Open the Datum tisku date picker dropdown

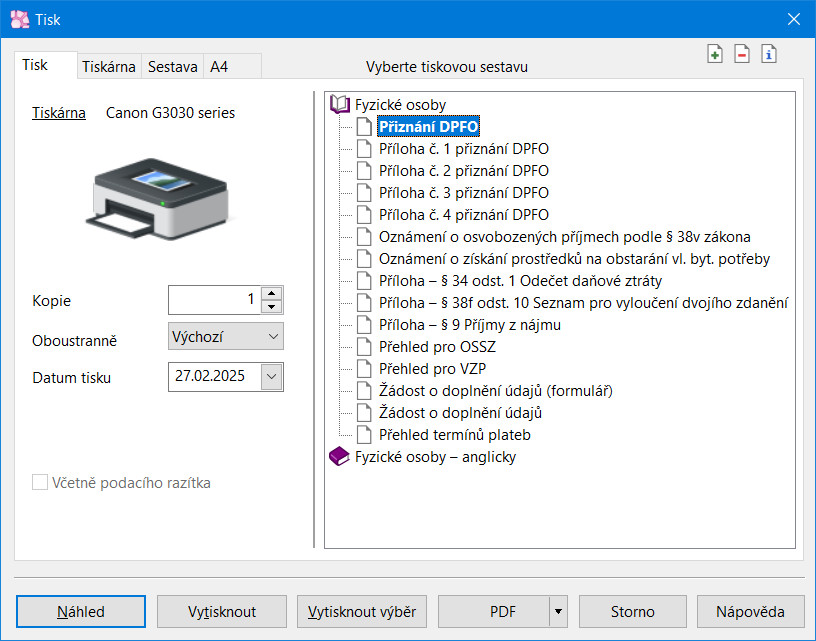272,377
